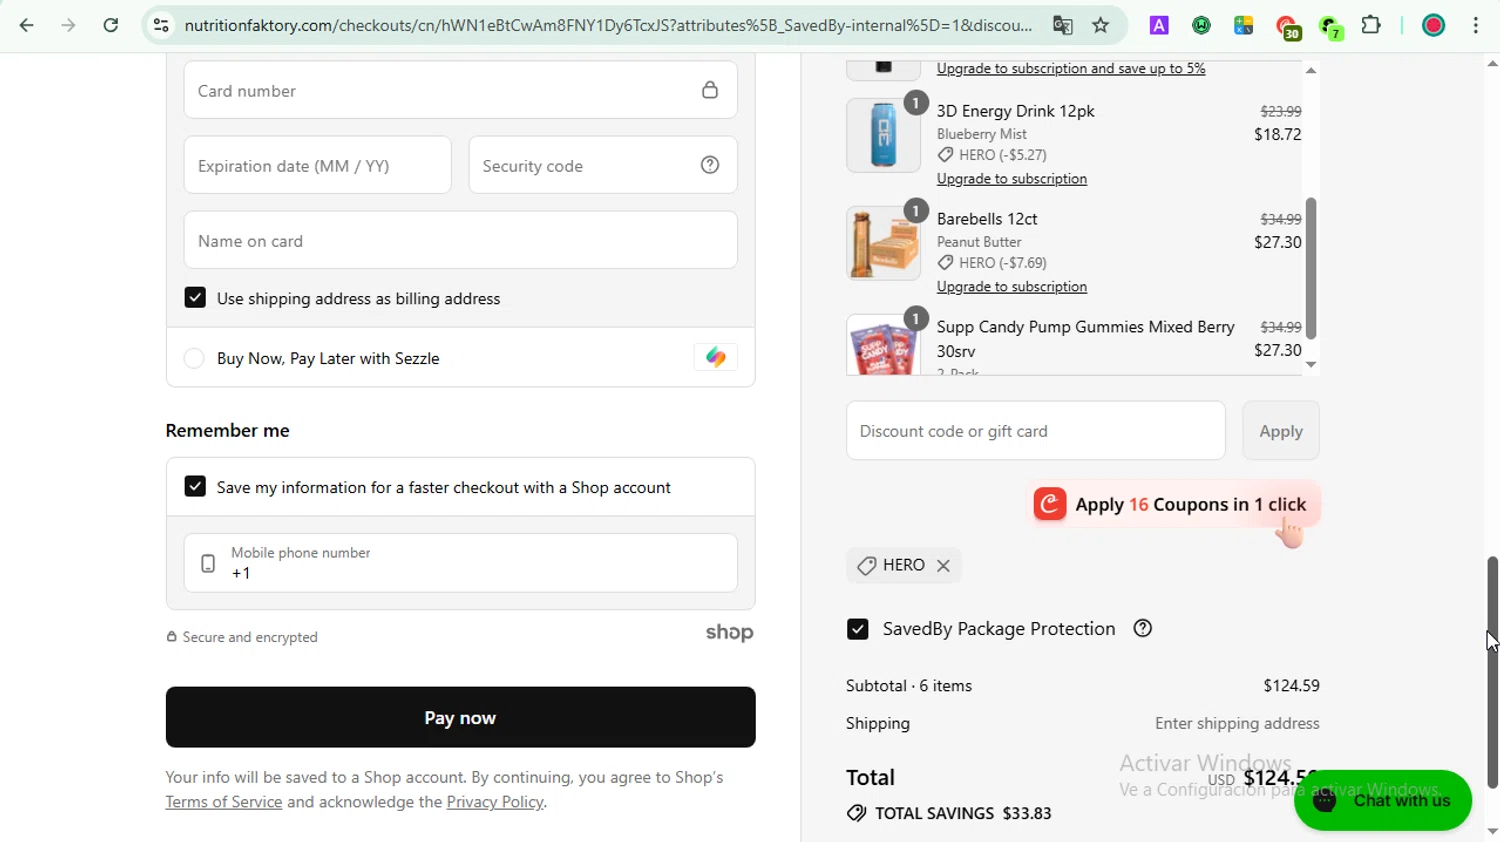
Task: Open the browser profile avatar
Action: point(1433,26)
